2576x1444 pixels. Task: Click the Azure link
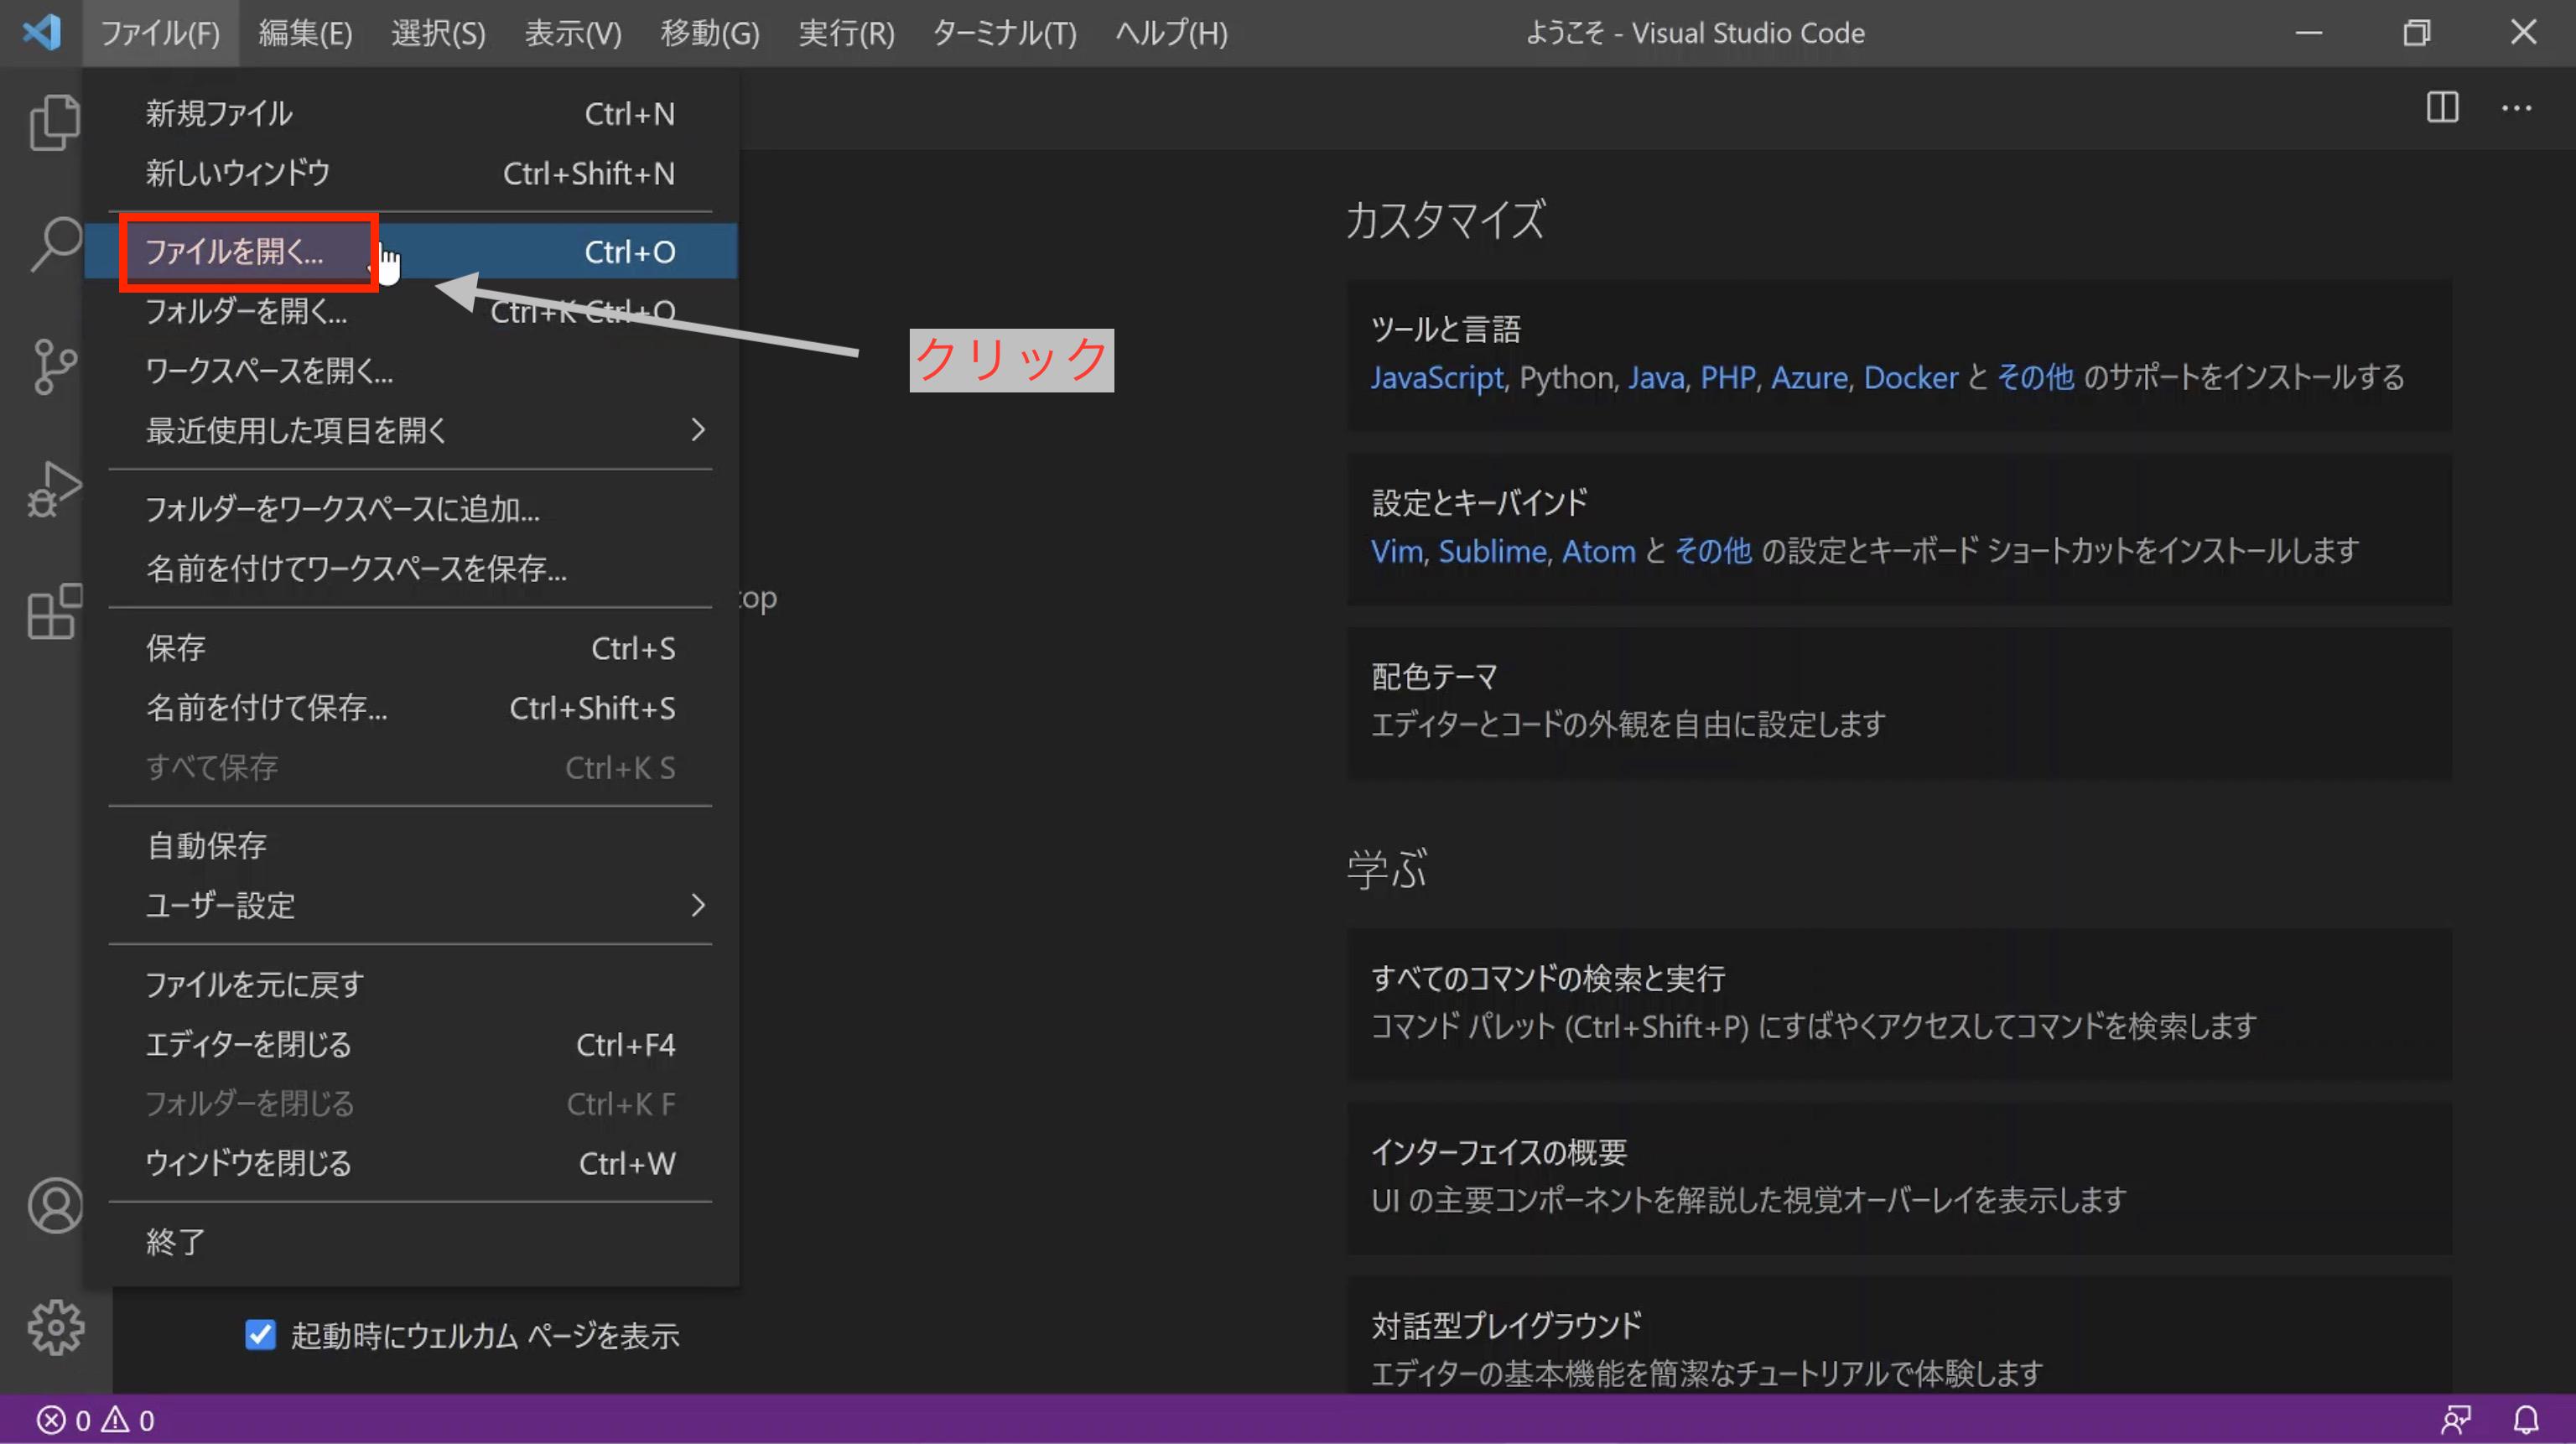[1809, 377]
